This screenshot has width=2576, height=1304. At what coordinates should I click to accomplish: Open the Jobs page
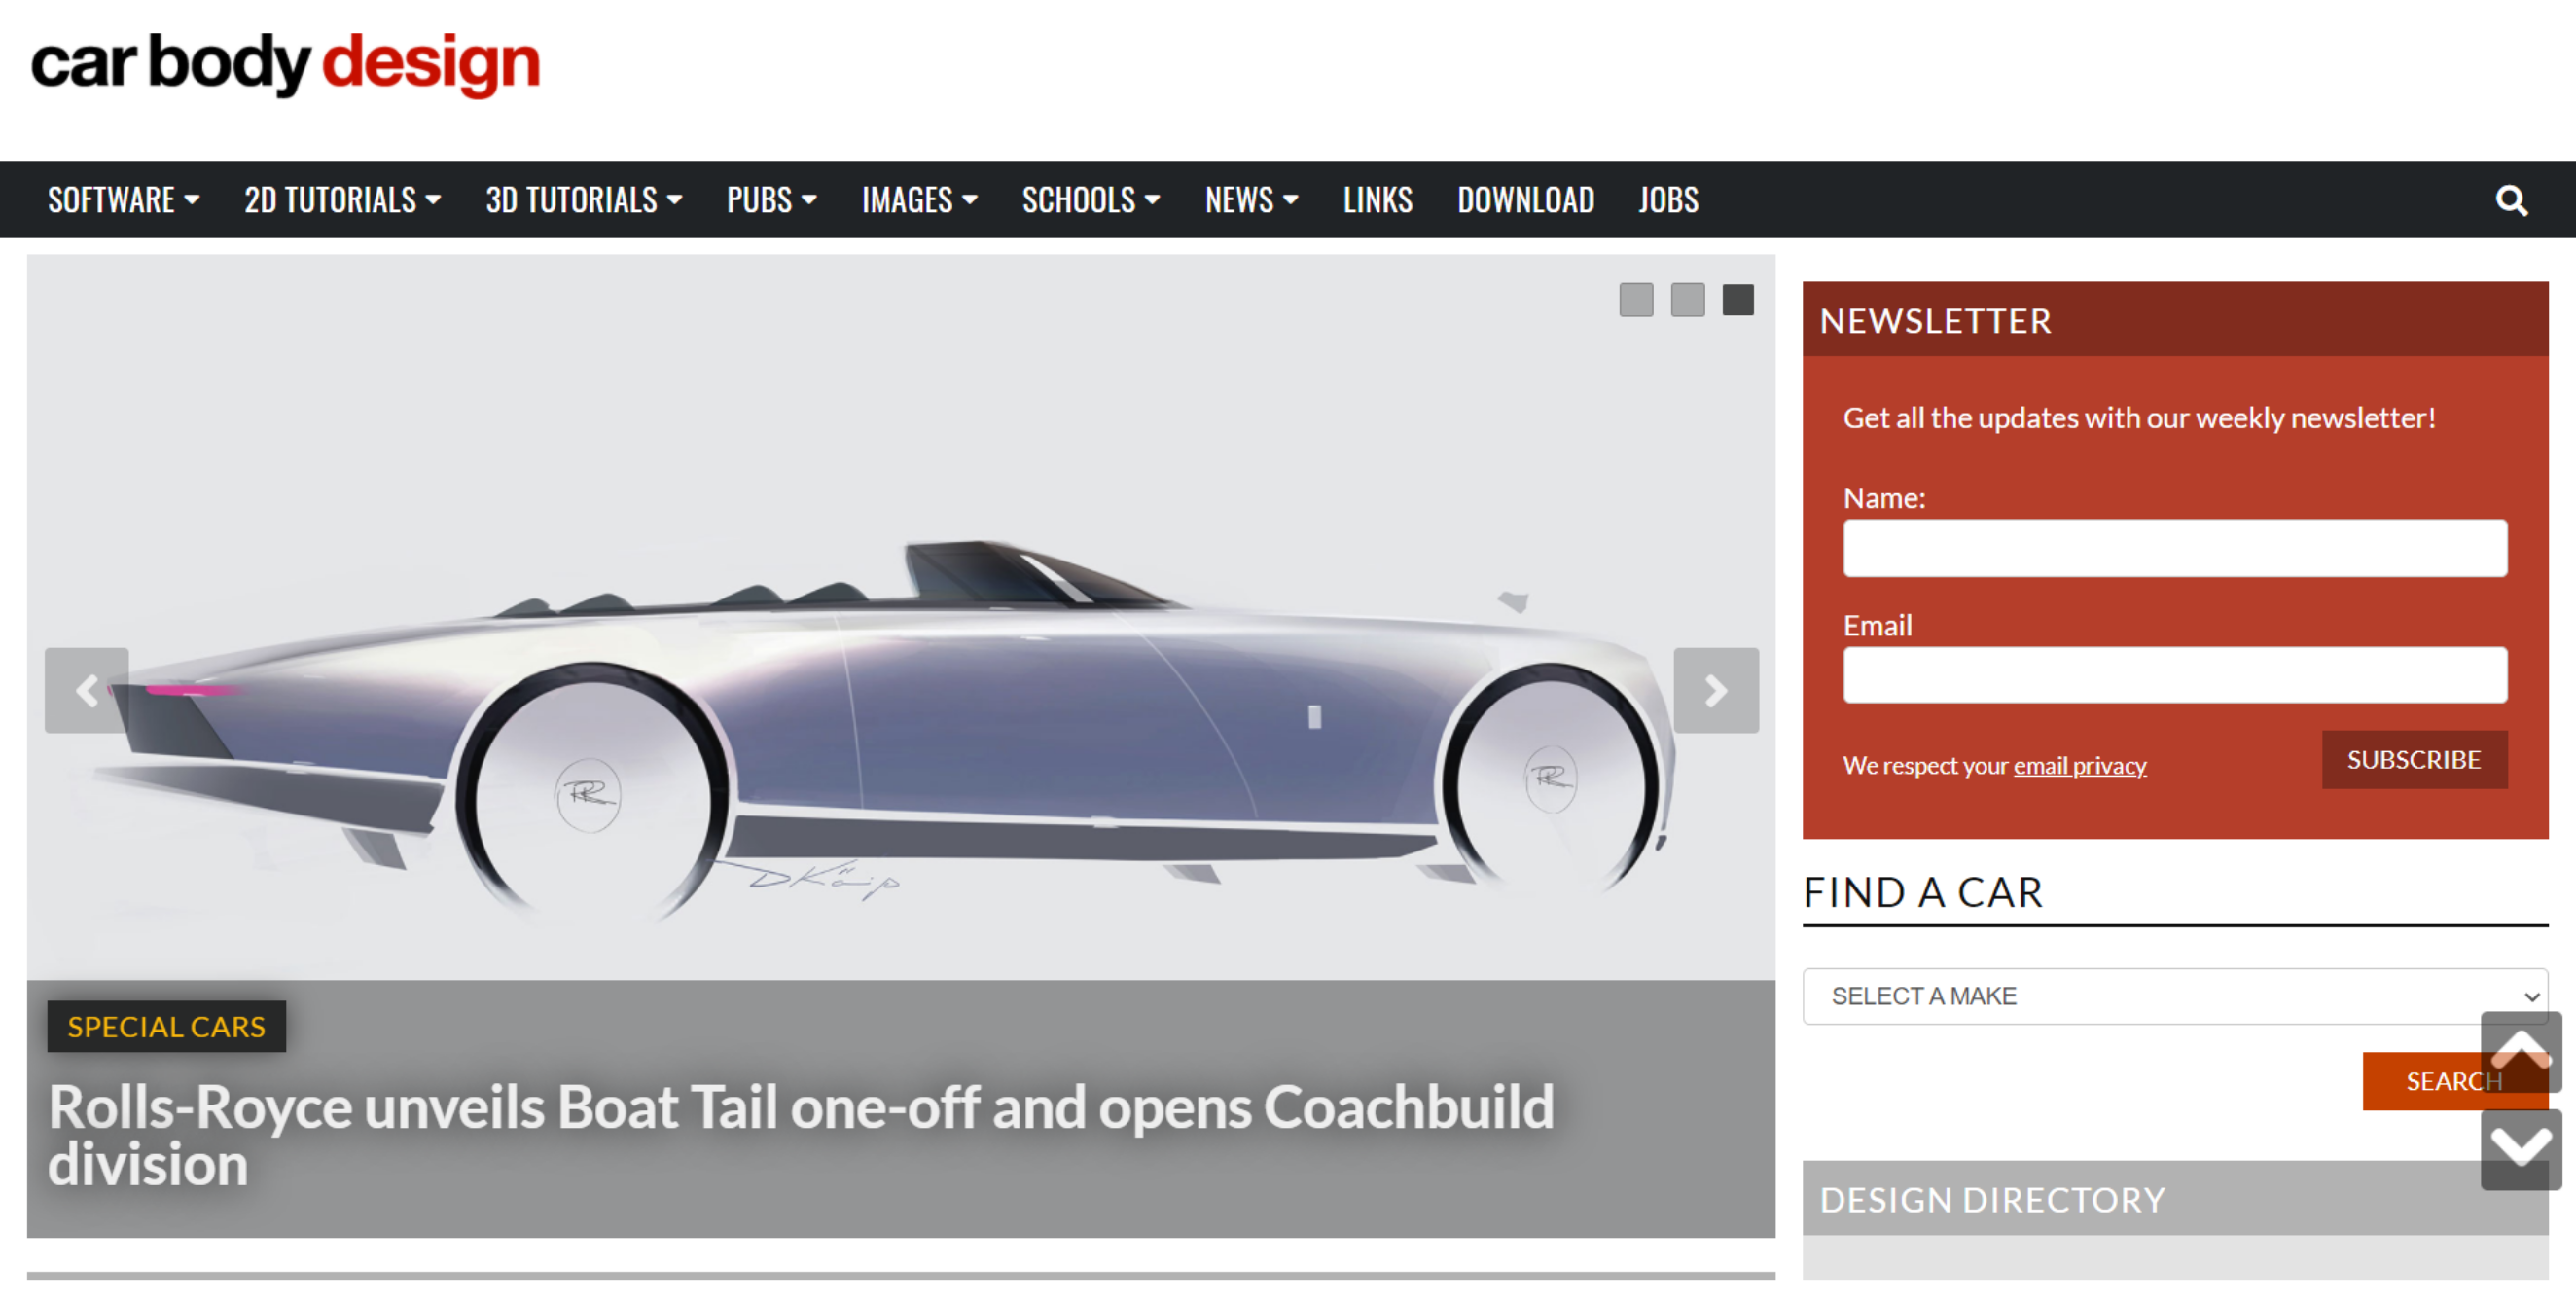point(1668,200)
